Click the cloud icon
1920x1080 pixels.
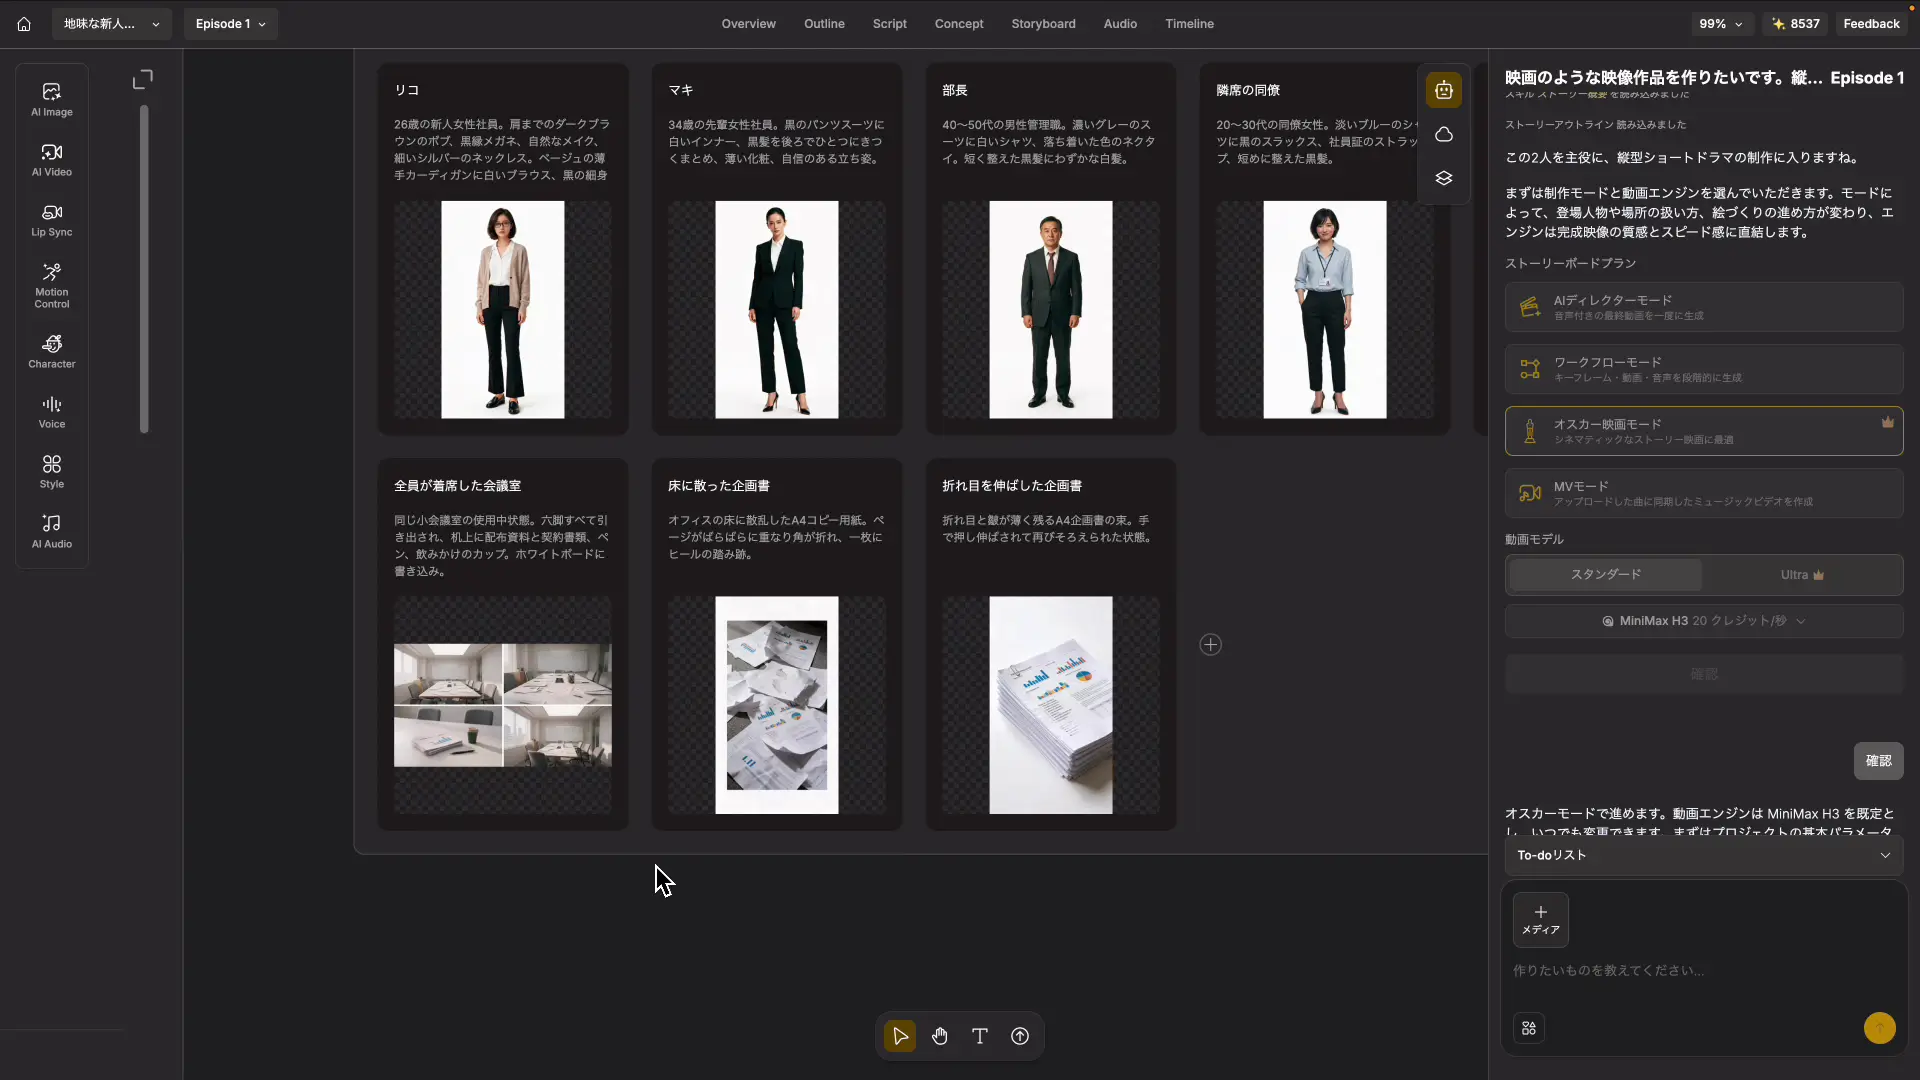[x=1444, y=134]
